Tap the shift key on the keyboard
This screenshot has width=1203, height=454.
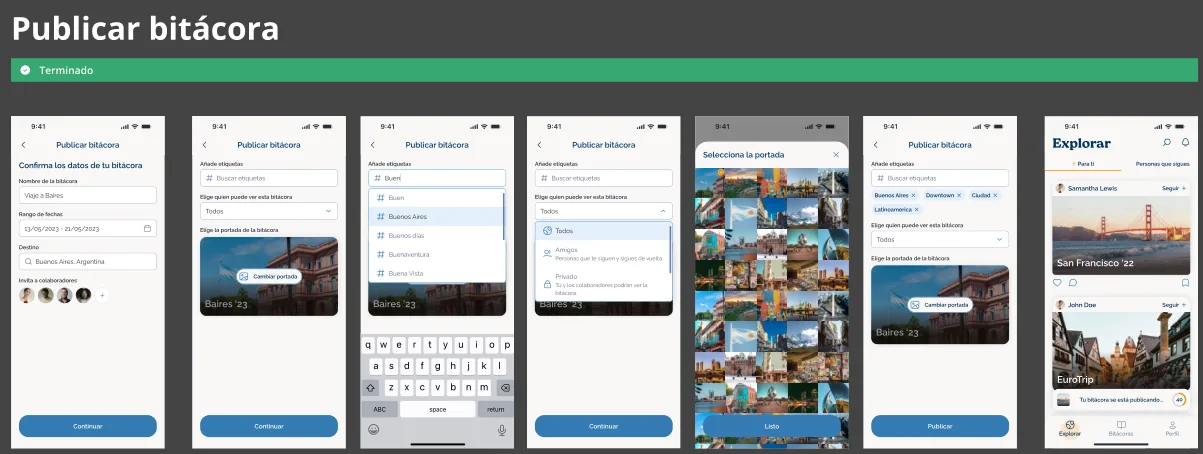(x=371, y=388)
